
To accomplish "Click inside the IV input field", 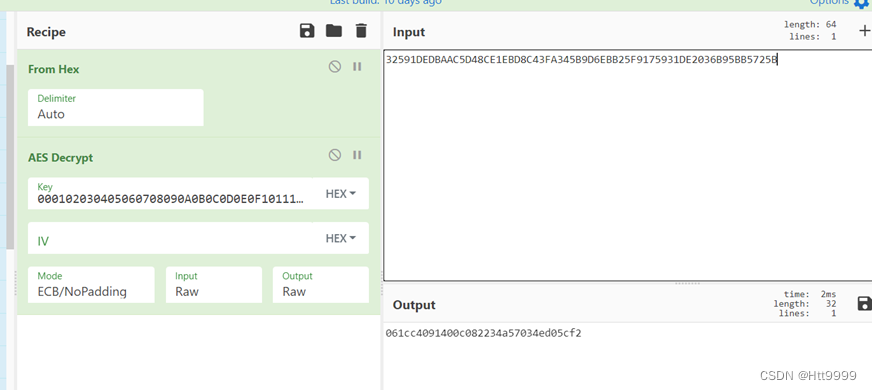I will pos(171,238).
